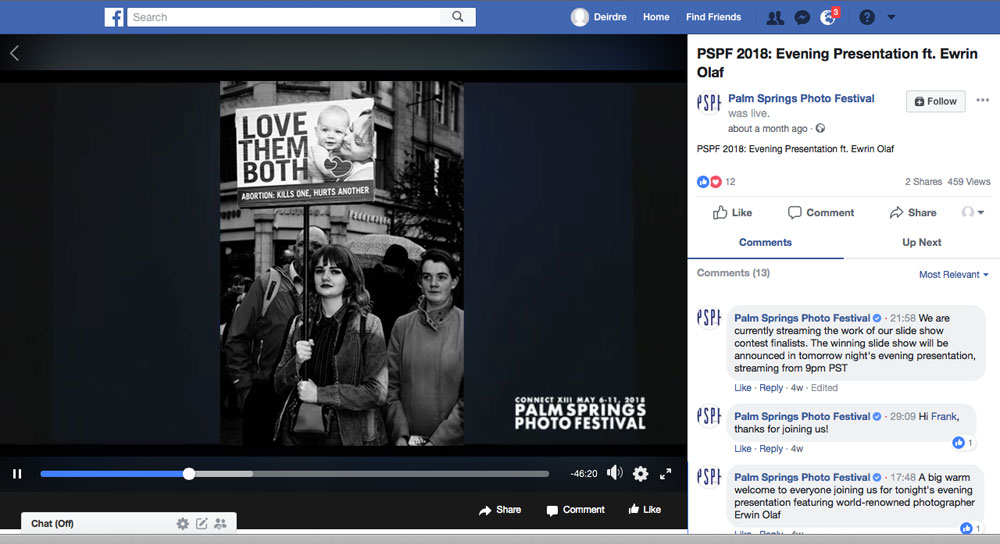Open the Friend Requests icon
Image resolution: width=1000 pixels, height=544 pixels.
tap(774, 17)
